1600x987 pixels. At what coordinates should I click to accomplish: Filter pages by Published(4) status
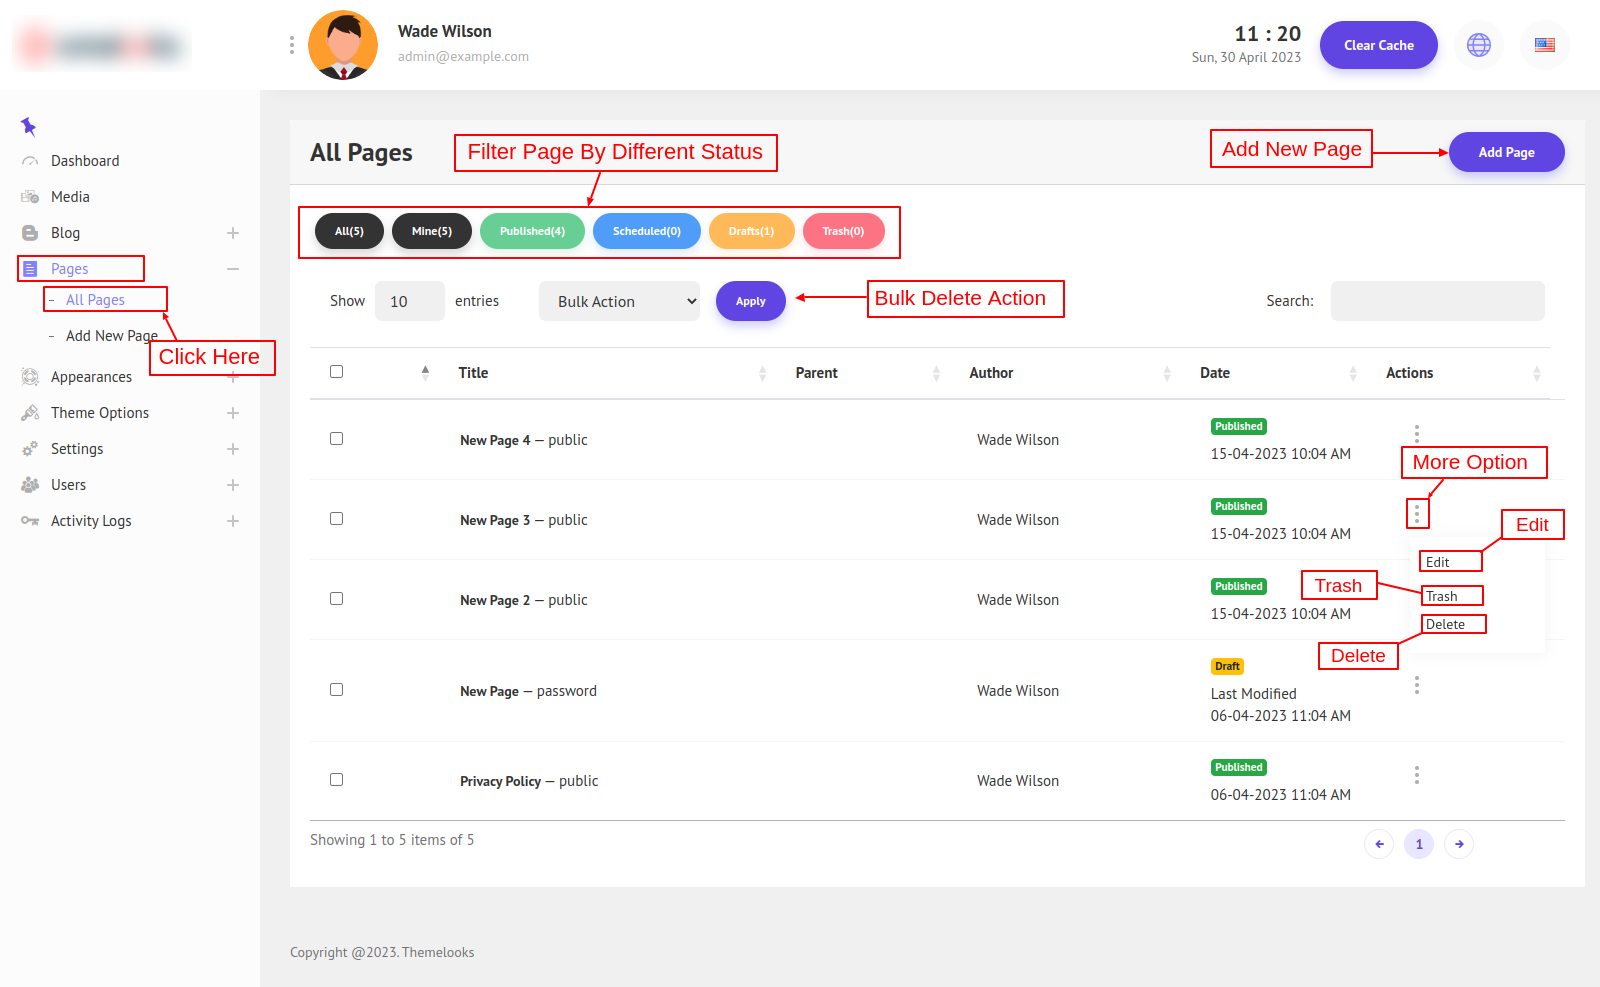(x=532, y=231)
